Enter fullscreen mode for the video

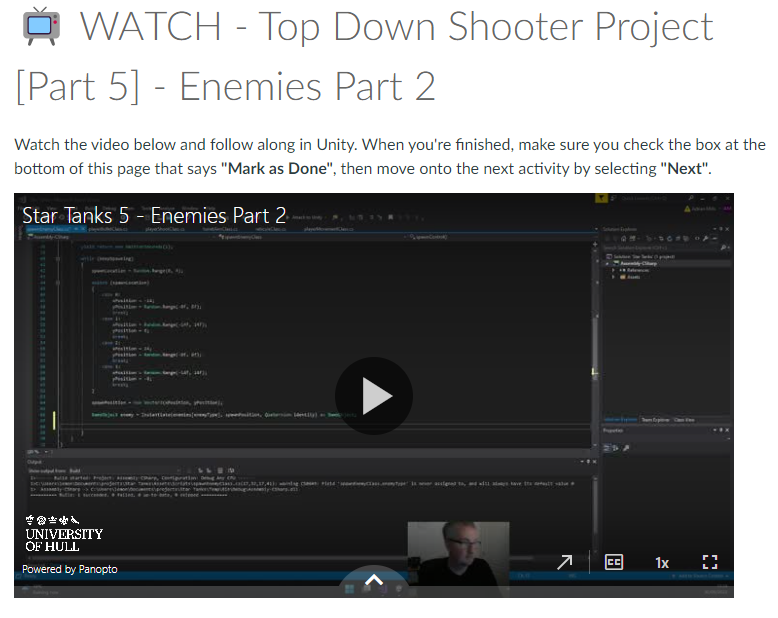(x=710, y=563)
